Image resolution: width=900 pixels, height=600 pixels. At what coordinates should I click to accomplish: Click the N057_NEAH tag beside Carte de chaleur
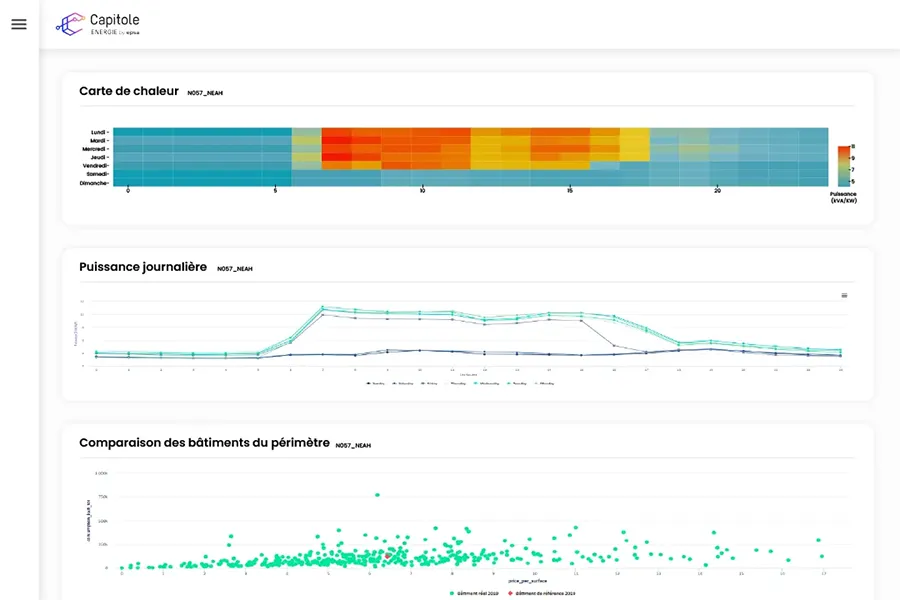[x=205, y=93]
